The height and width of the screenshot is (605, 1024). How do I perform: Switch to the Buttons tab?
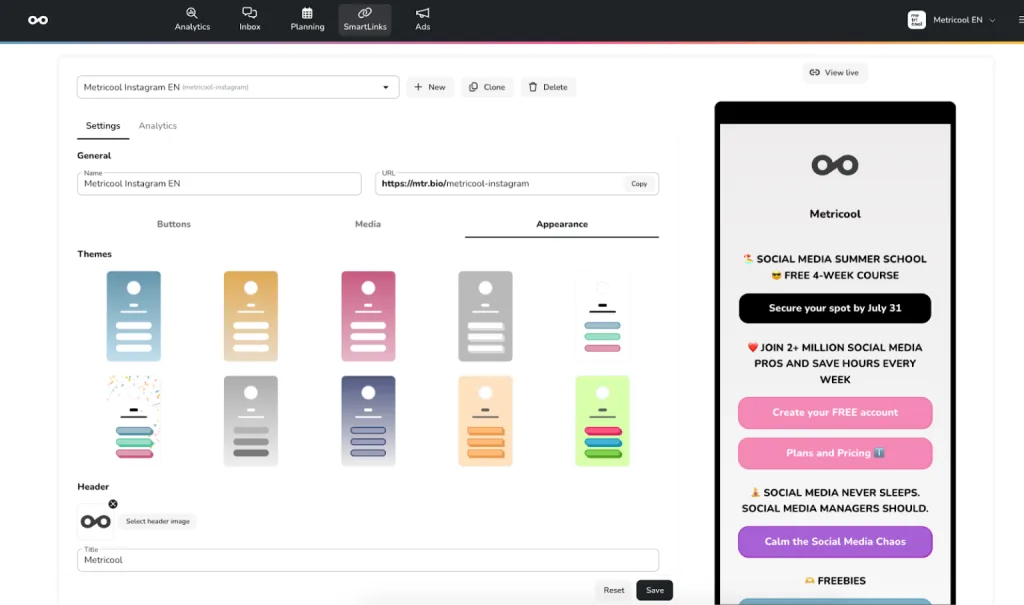(174, 224)
